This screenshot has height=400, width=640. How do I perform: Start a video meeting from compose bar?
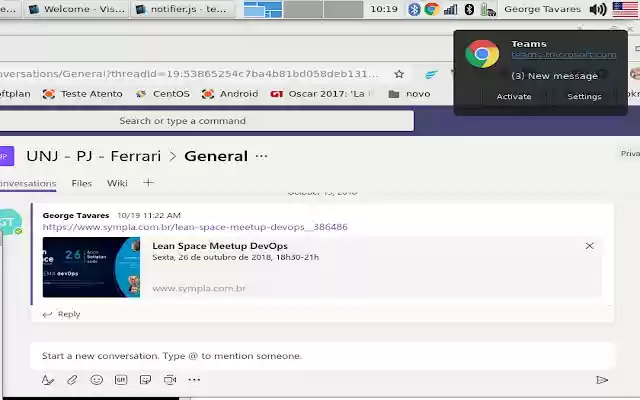(170, 380)
